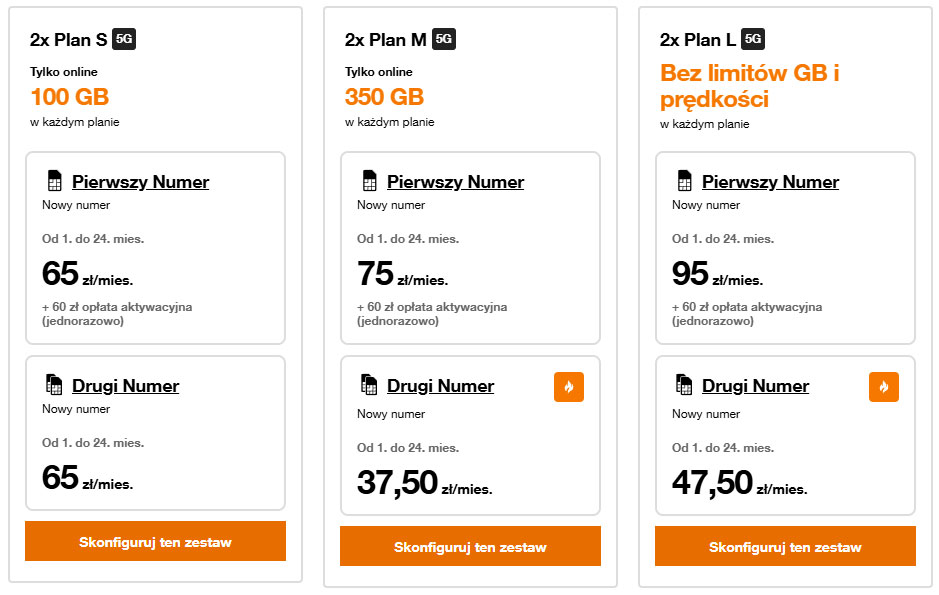This screenshot has height=595, width=939.
Task: Click the 5G badge beside 2x Plan S
Action: [x=124, y=39]
